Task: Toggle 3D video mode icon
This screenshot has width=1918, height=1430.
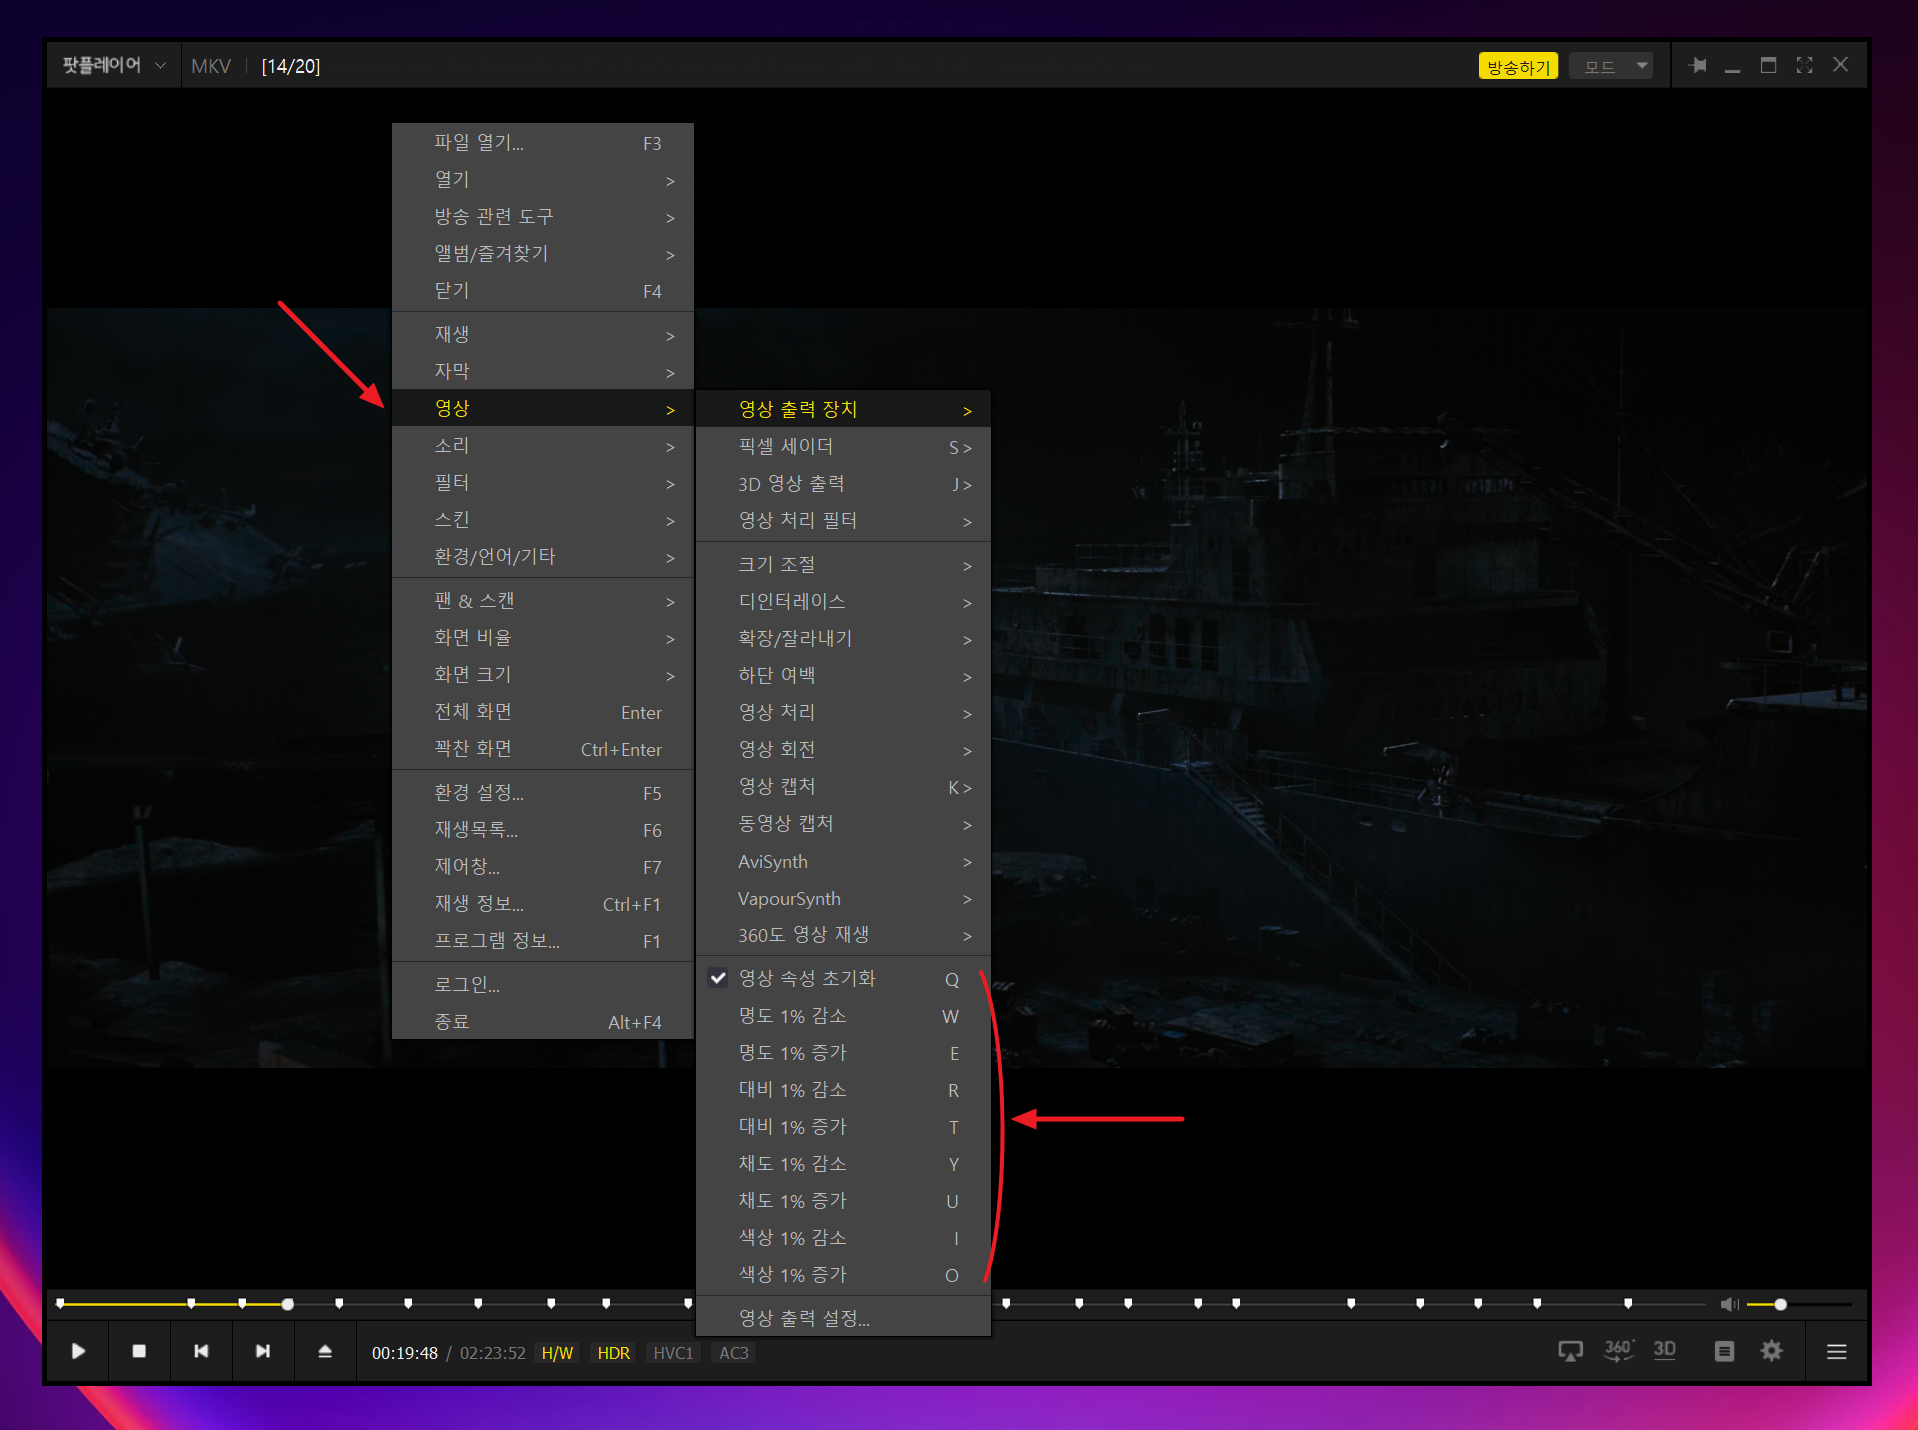Action: pos(1665,1350)
